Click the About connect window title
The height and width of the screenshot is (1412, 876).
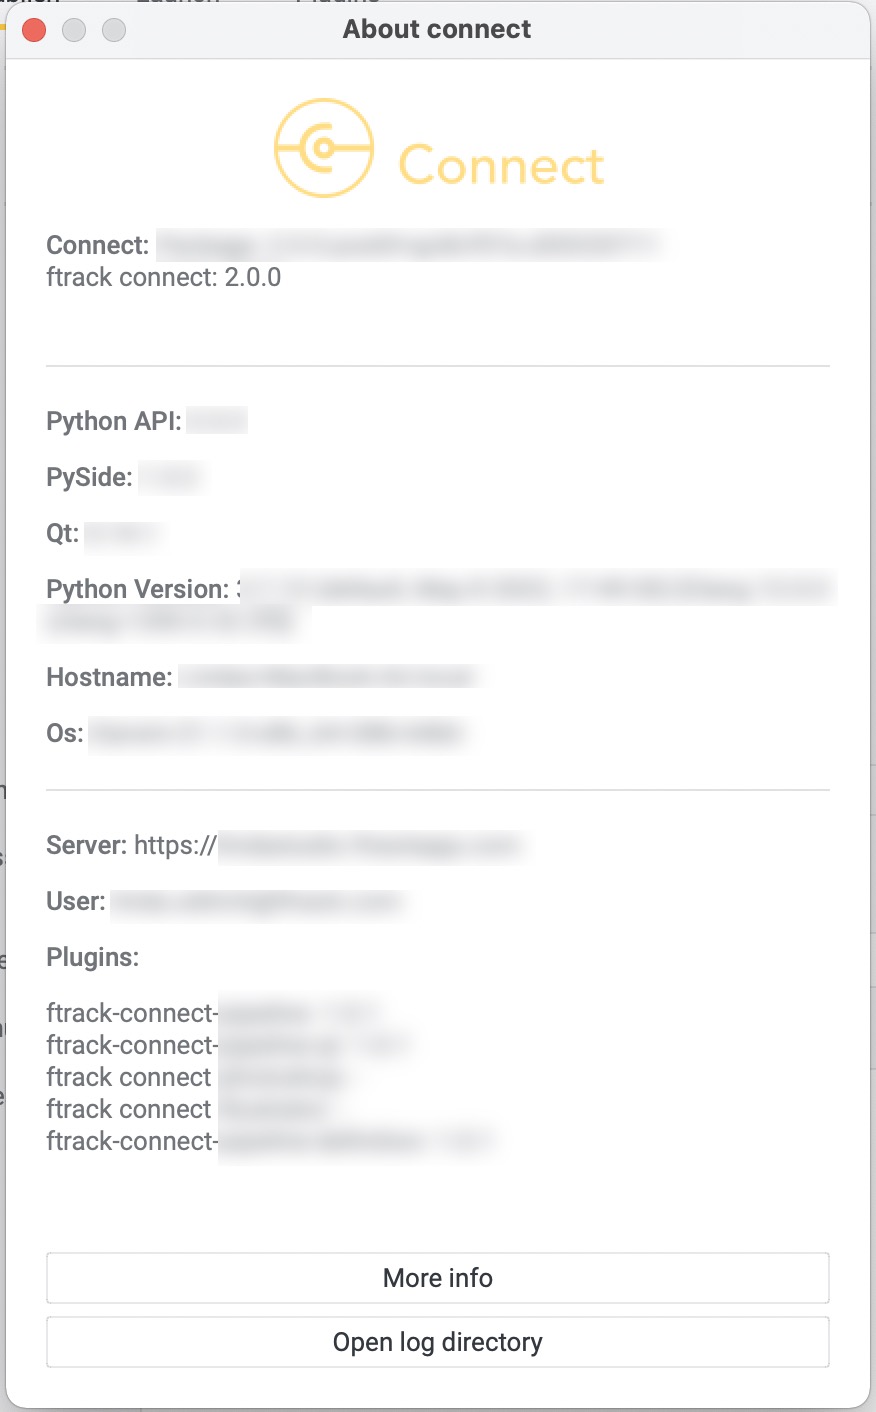point(437,29)
